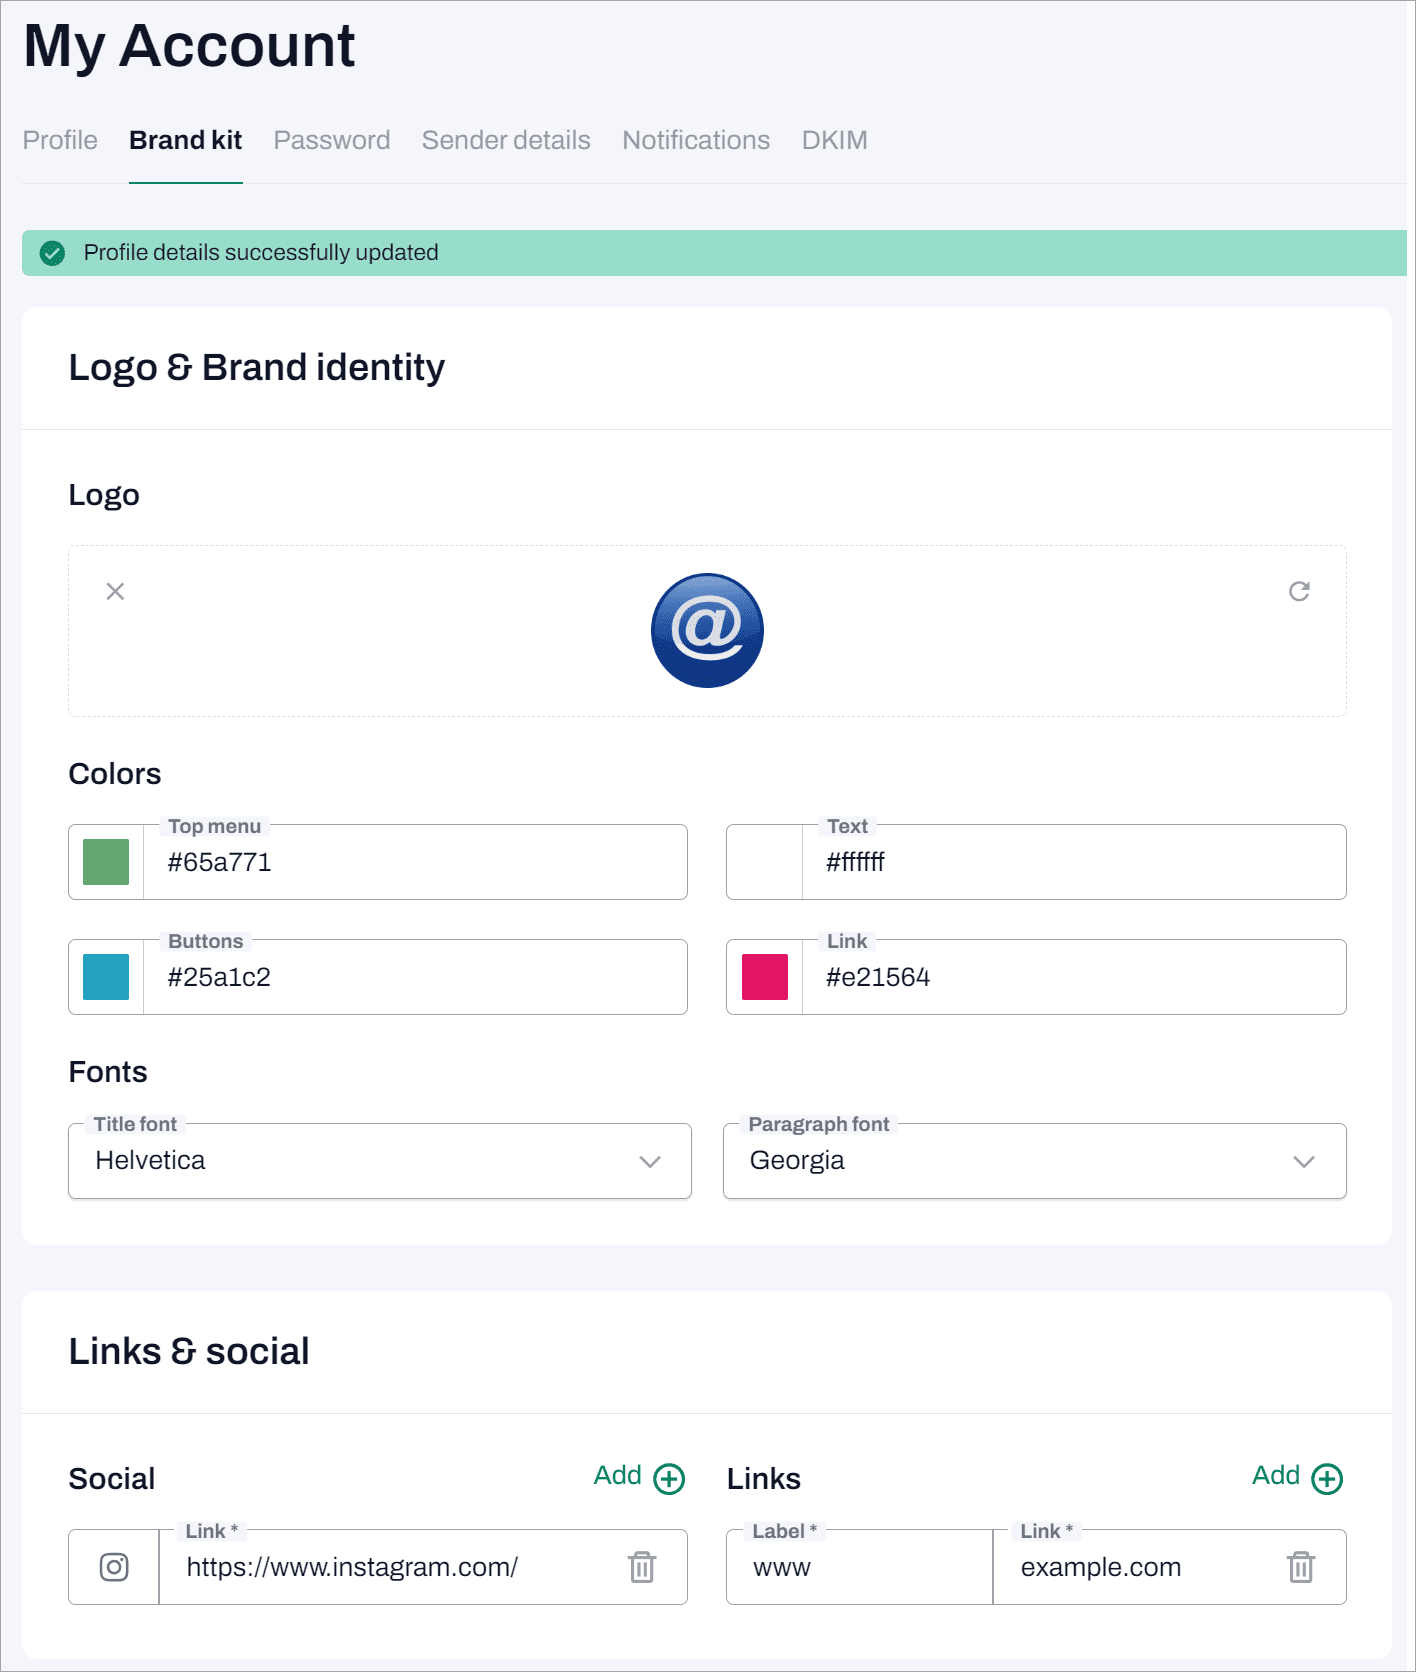
Task: Open the Notifications tab
Action: coord(696,140)
